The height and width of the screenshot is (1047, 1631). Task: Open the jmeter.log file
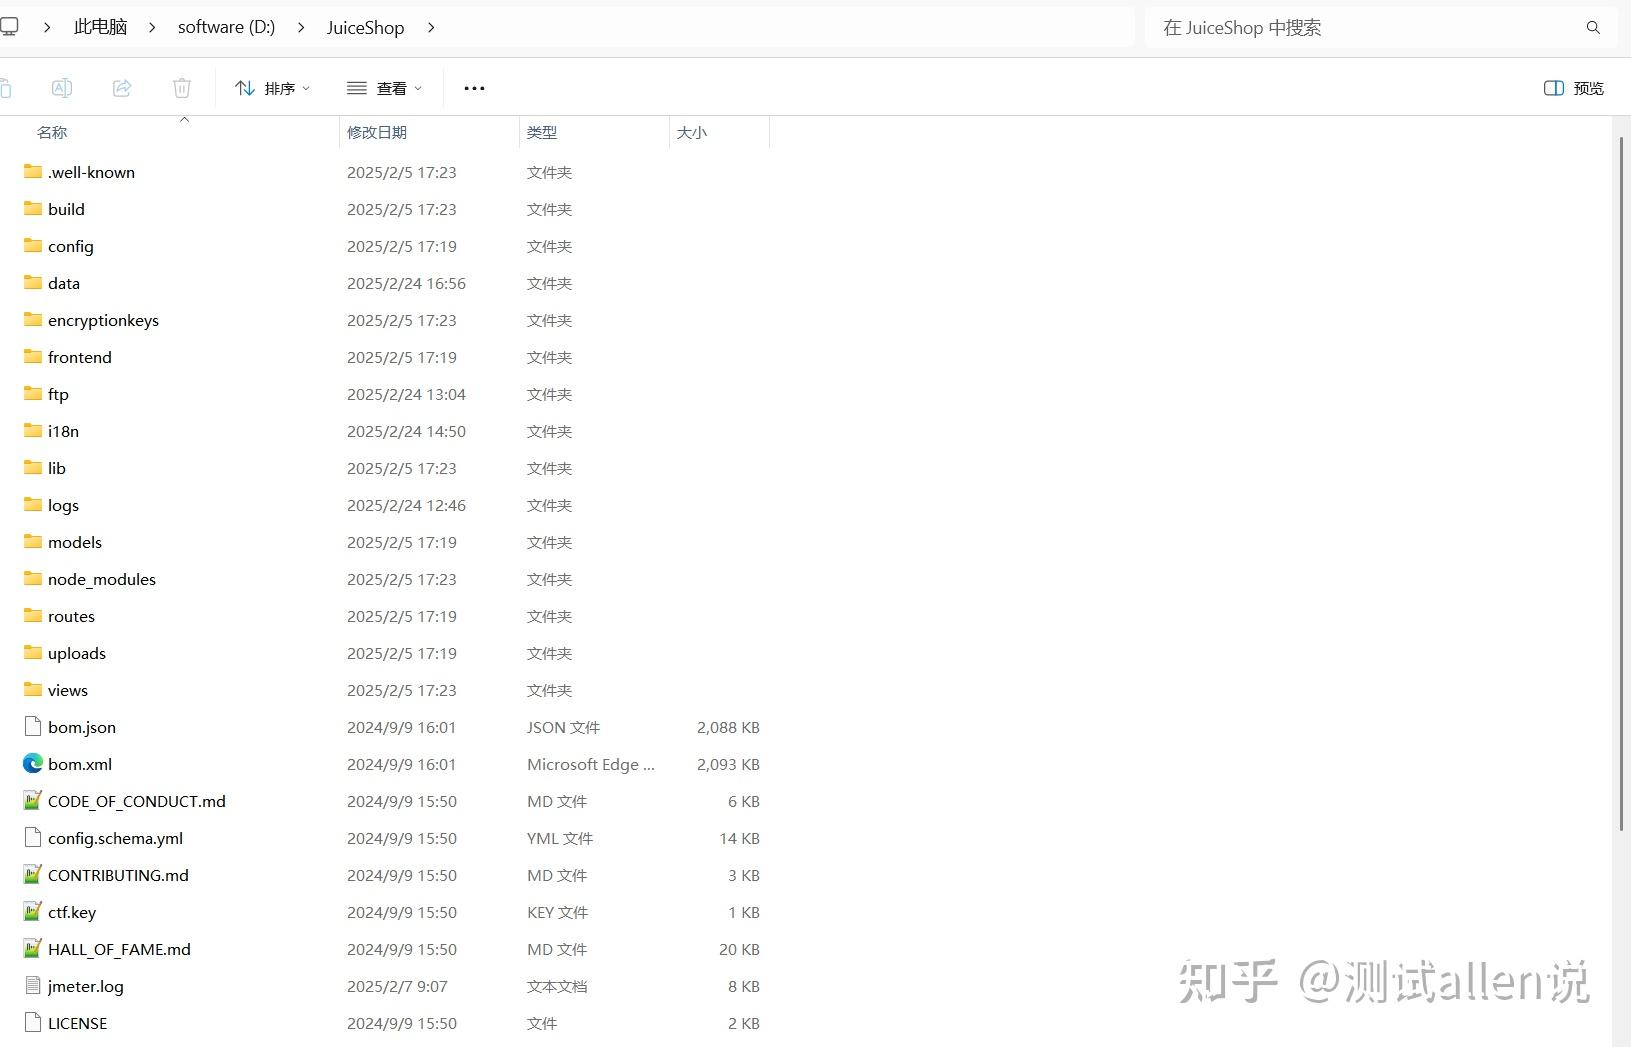85,986
